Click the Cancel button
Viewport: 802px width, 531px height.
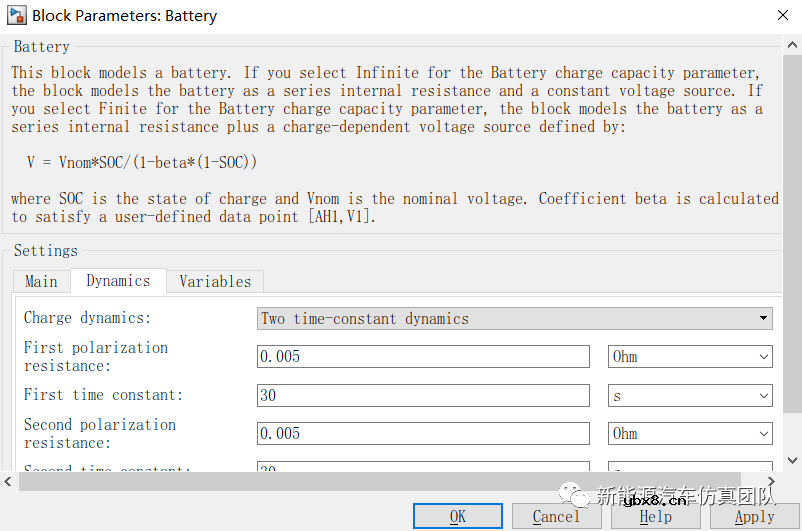556,516
